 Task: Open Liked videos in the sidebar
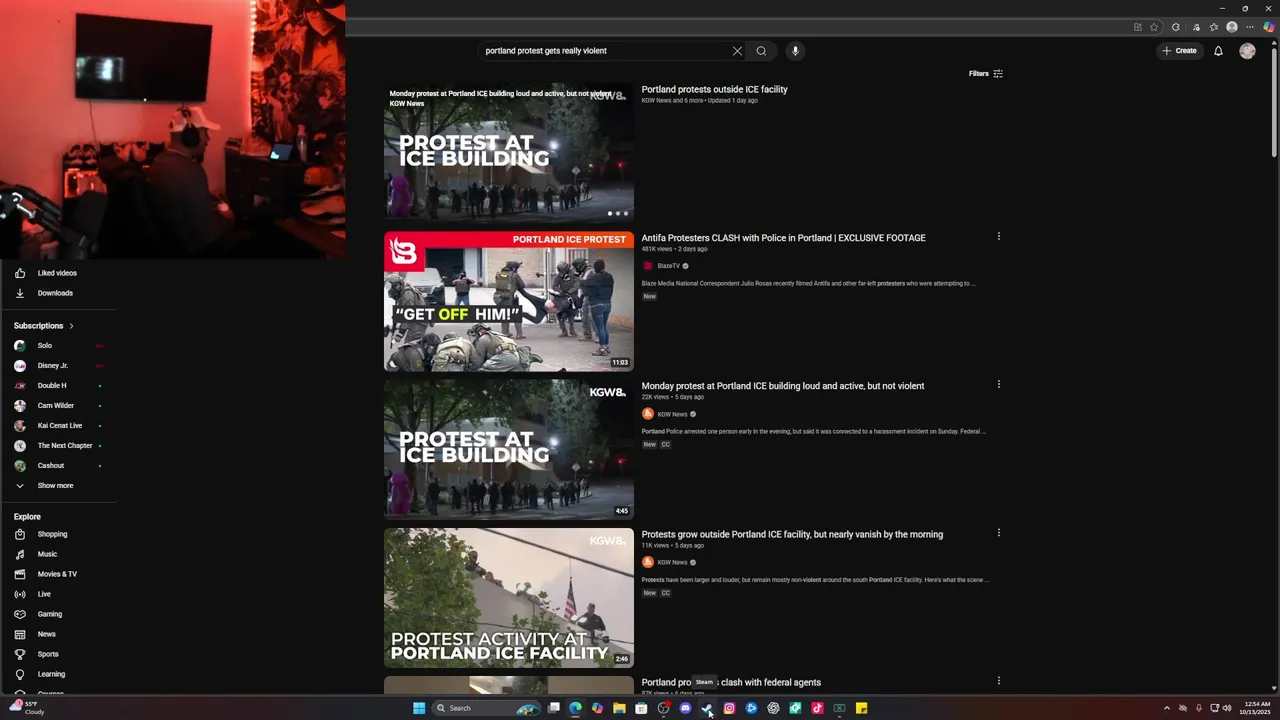coord(57,273)
